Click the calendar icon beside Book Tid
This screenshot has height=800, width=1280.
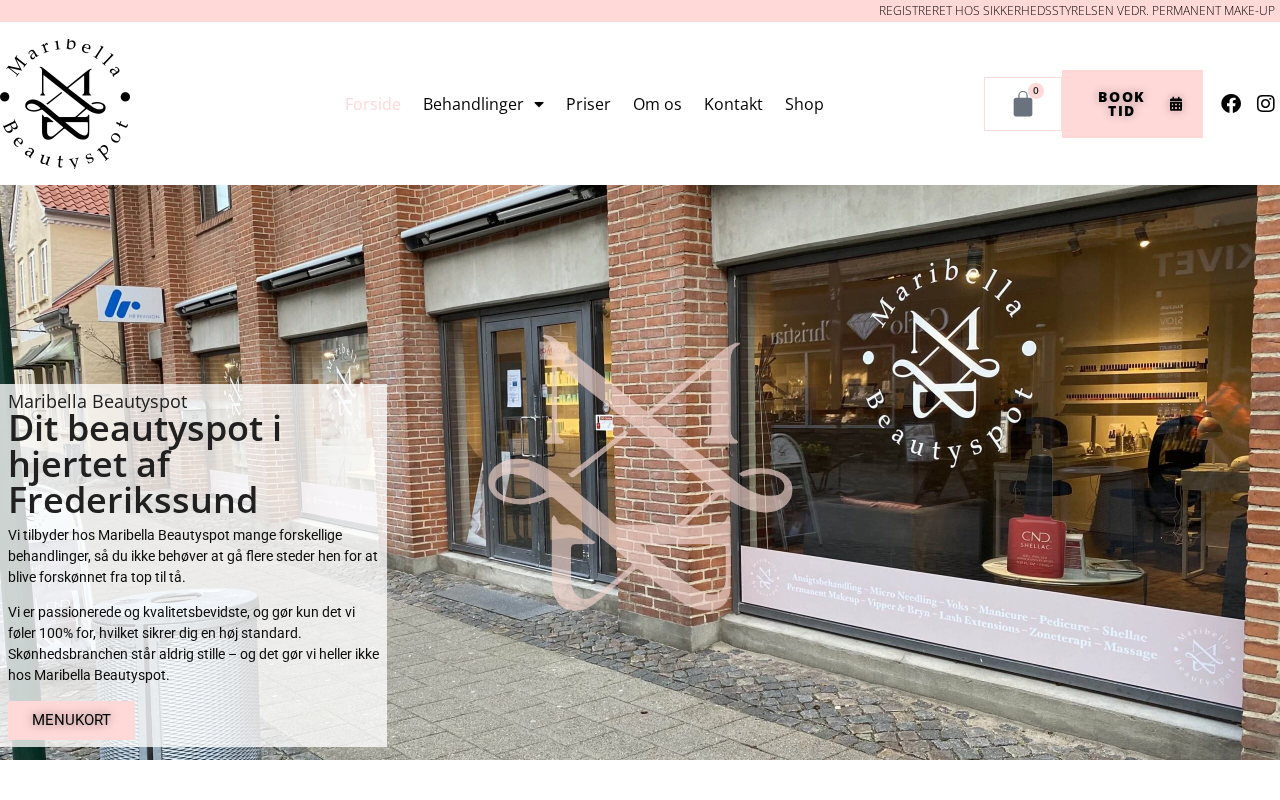[x=1176, y=104]
